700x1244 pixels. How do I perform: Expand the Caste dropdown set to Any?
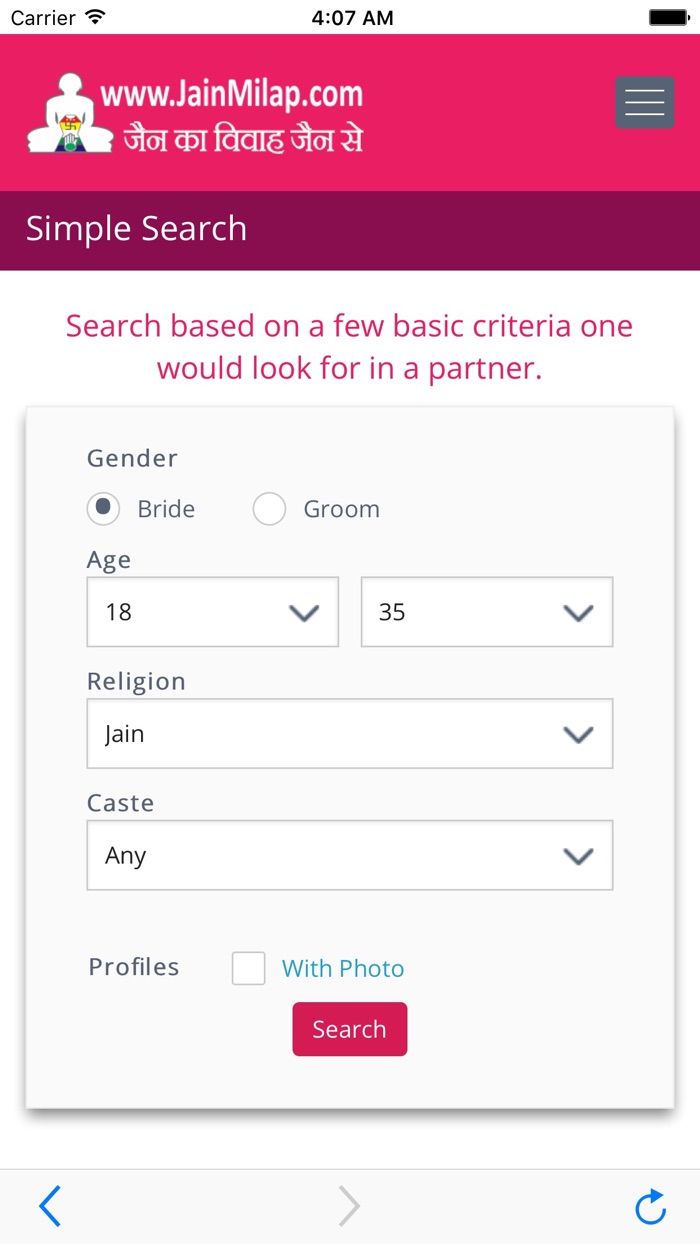[x=349, y=855]
